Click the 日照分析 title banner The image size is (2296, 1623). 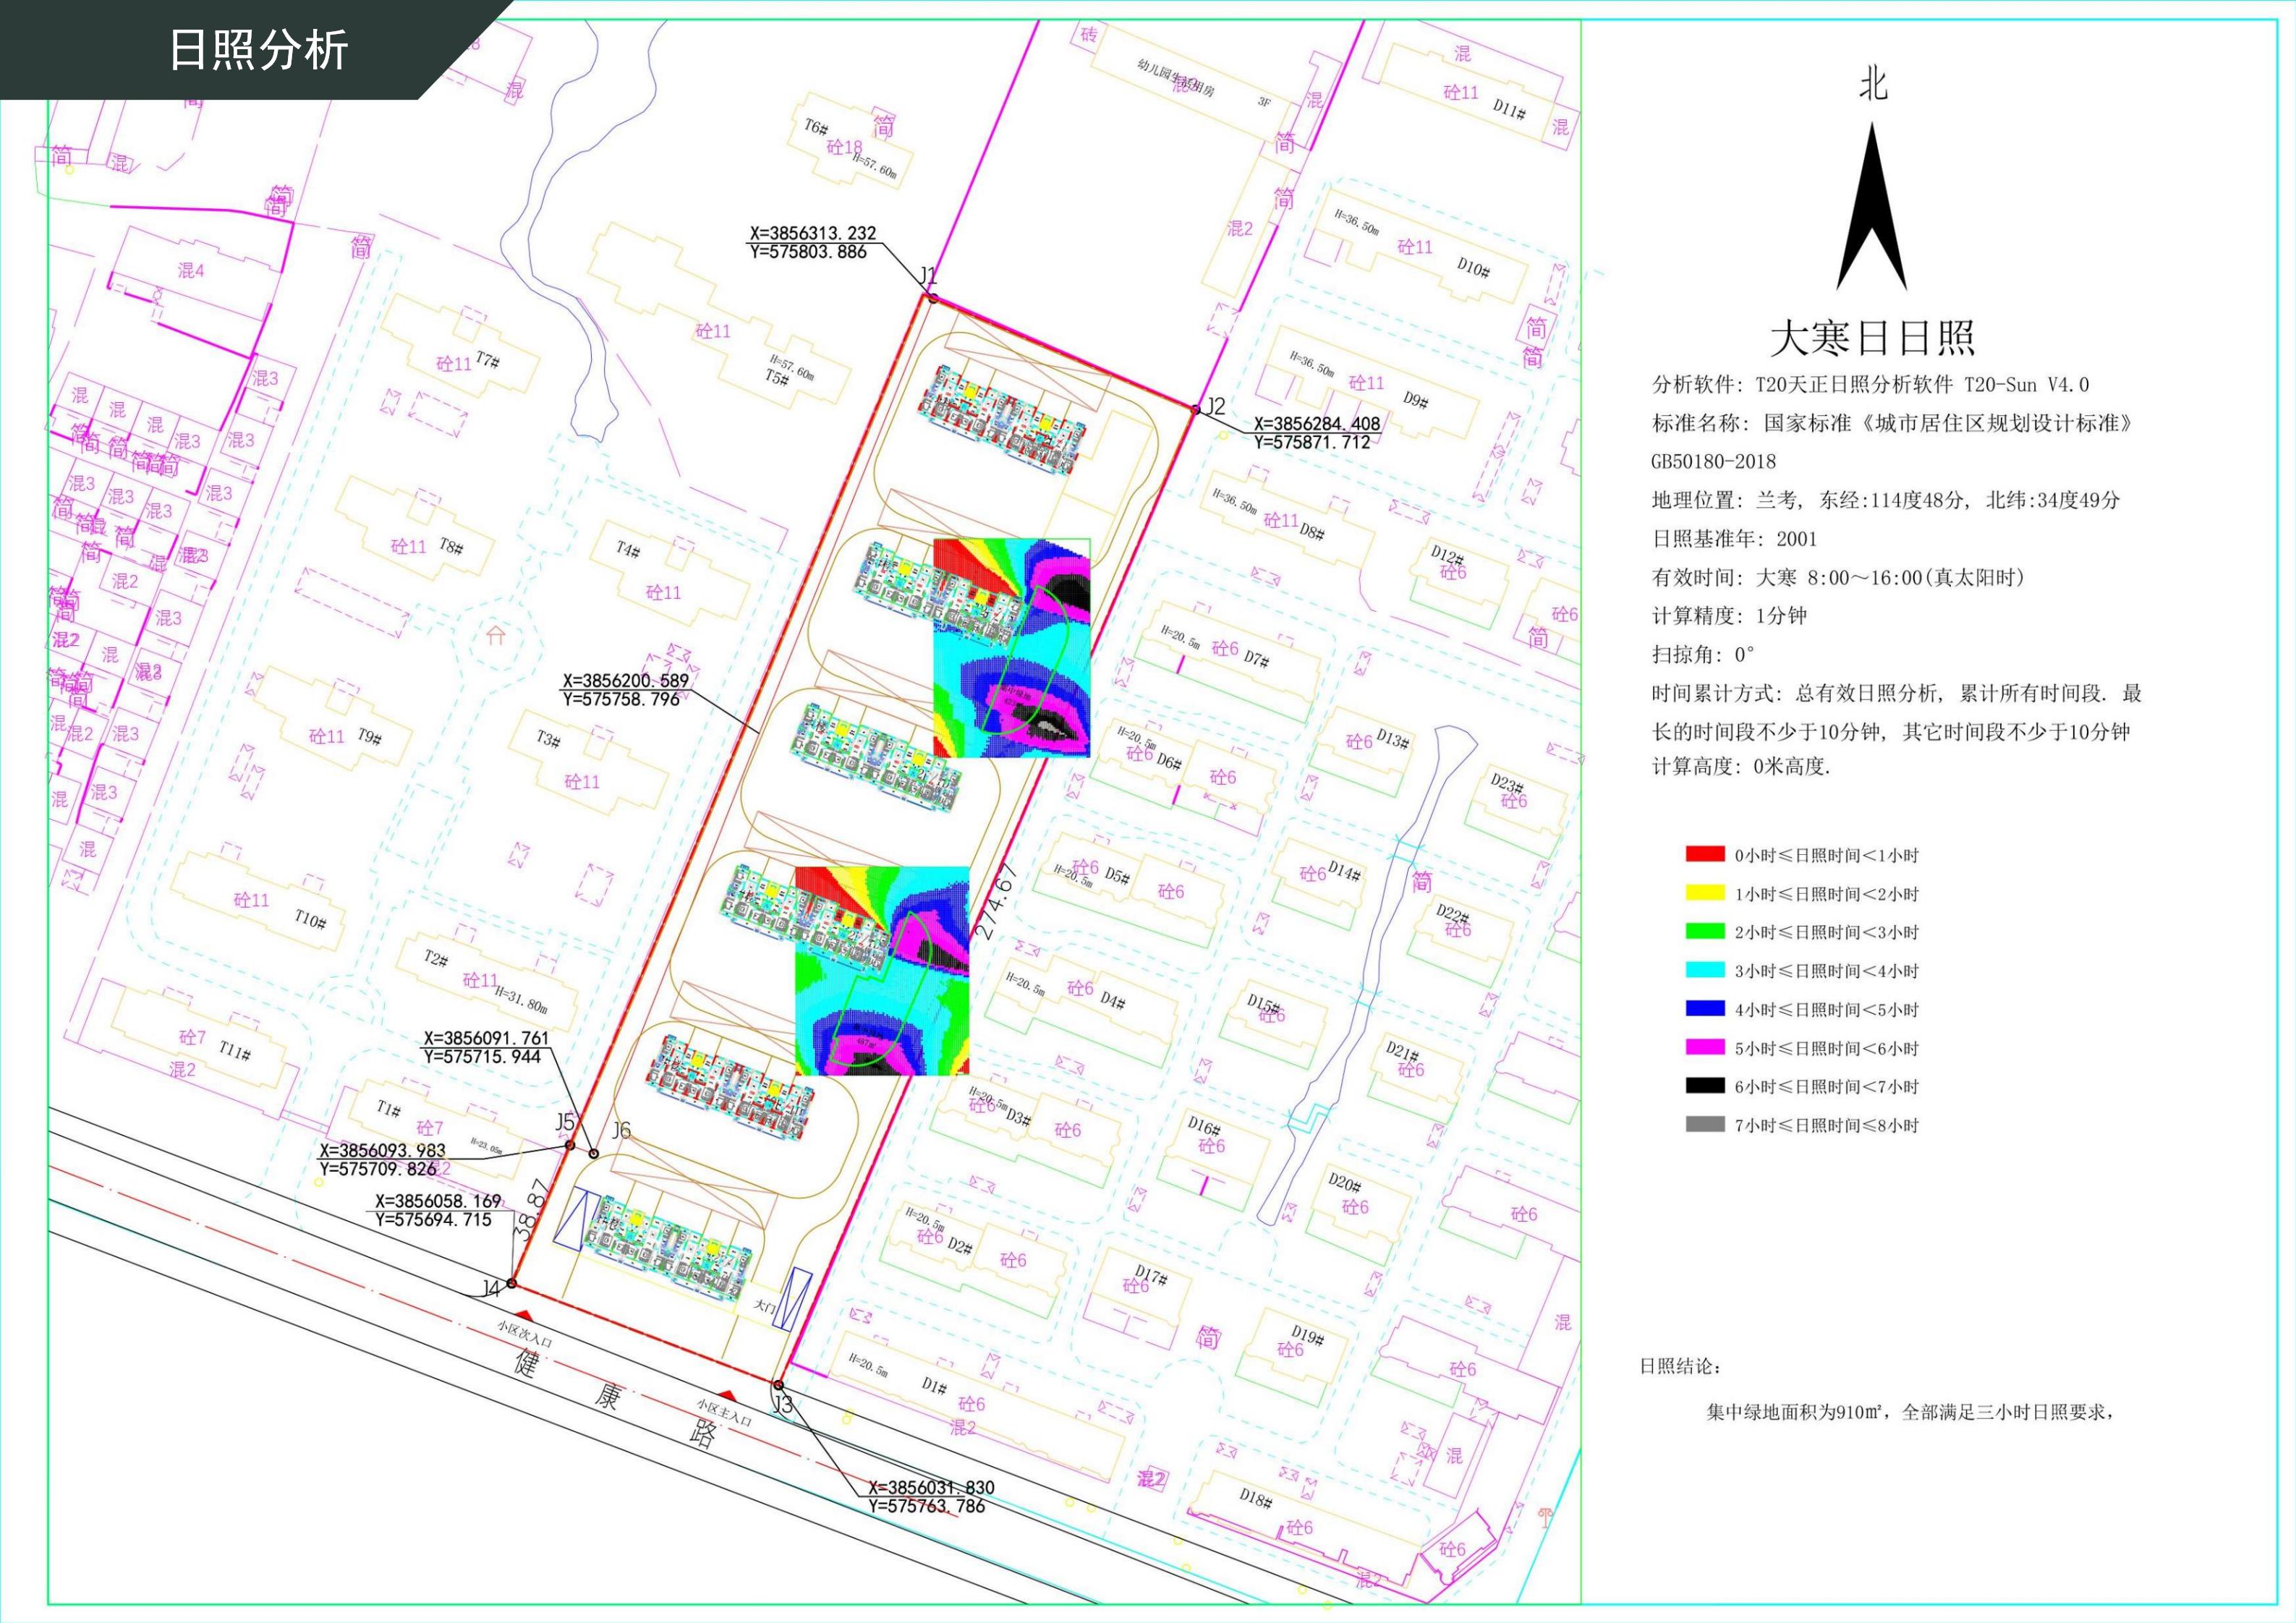tap(257, 50)
